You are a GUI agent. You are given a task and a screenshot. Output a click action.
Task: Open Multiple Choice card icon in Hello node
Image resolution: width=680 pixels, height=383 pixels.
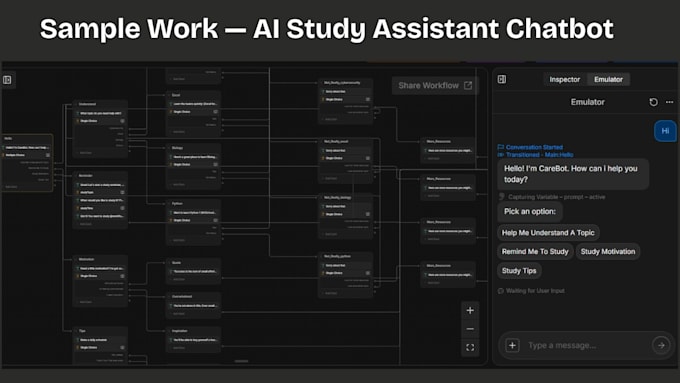click(x=48, y=155)
